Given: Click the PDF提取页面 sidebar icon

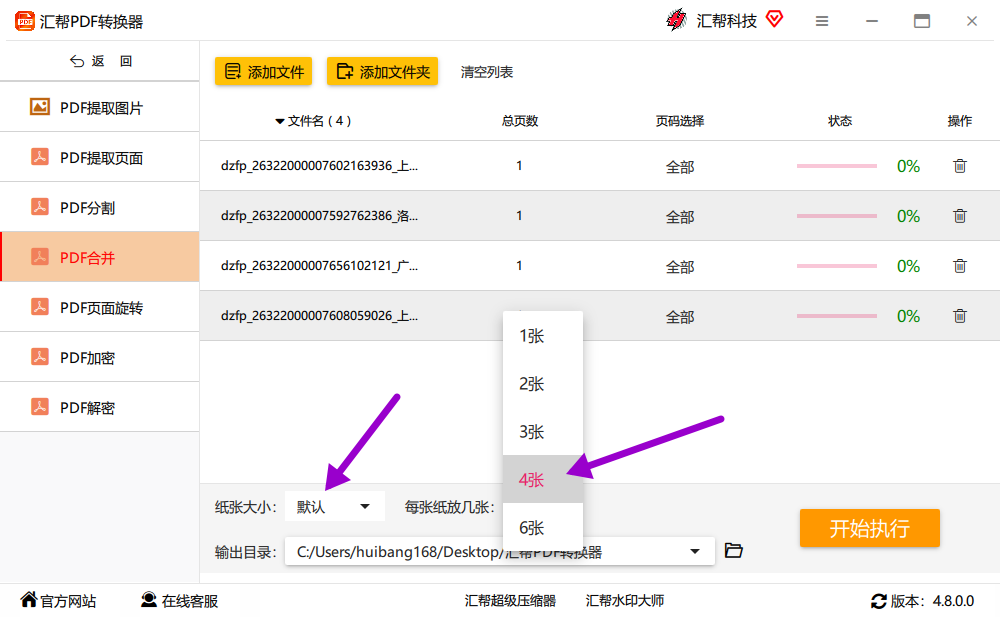Looking at the screenshot, I should click(x=40, y=156).
